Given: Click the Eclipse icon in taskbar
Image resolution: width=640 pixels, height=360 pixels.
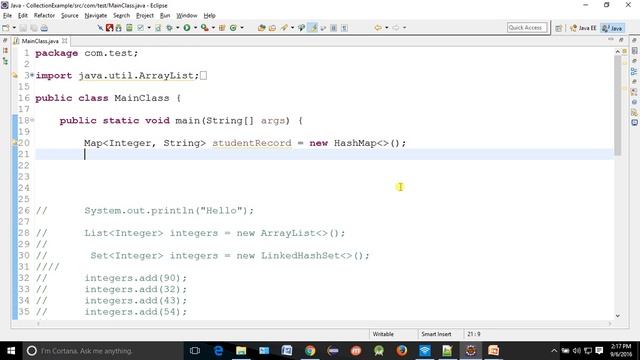Looking at the screenshot, I should click(471, 351).
